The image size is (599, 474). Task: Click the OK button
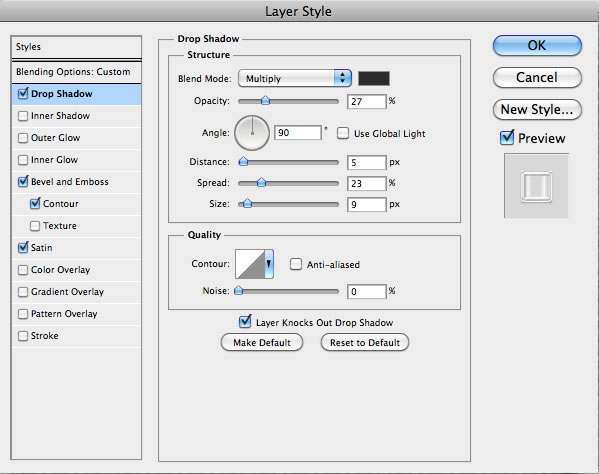537,45
